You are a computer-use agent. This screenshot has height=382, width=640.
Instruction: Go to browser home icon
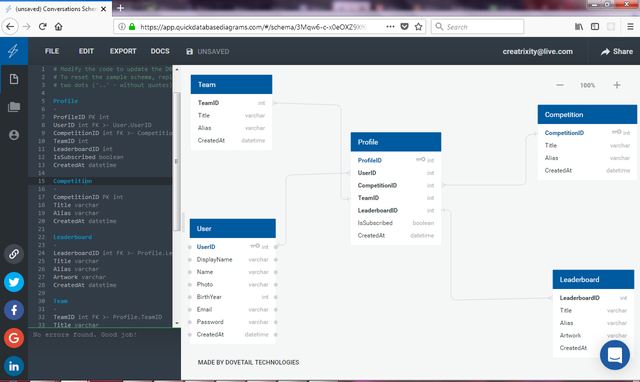[58, 27]
